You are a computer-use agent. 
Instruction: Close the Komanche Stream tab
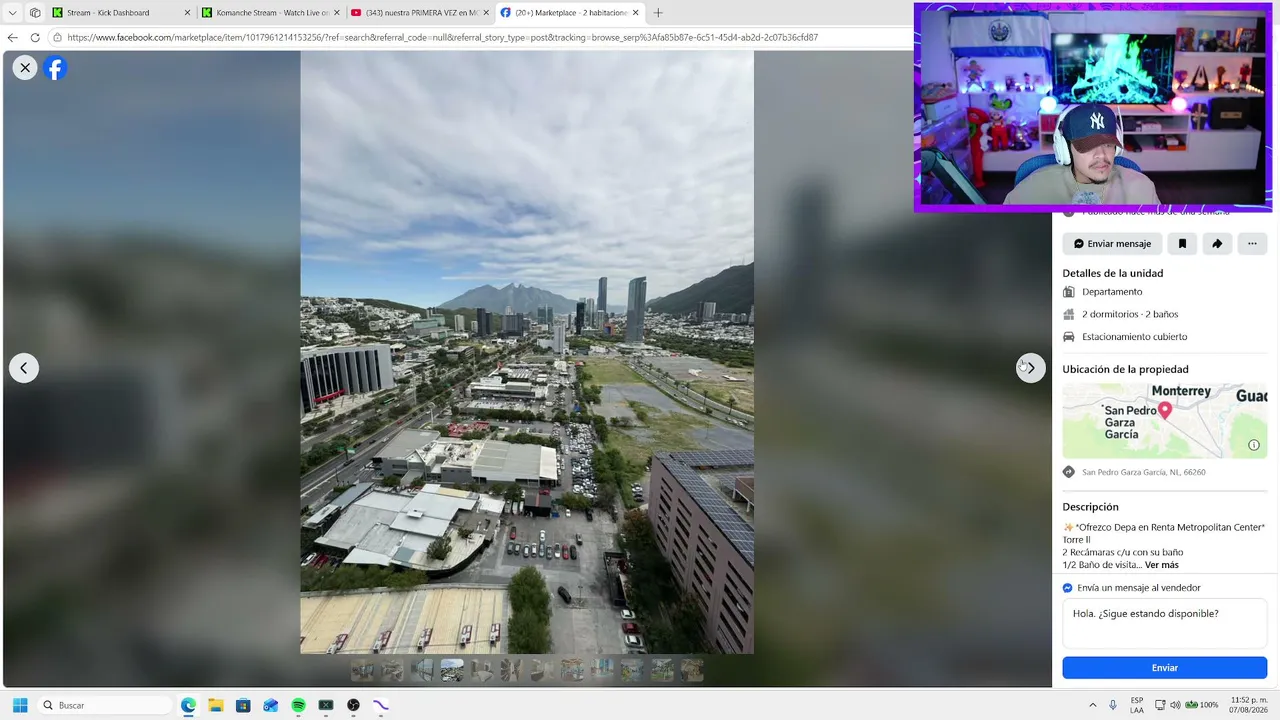pyautogui.click(x=336, y=13)
